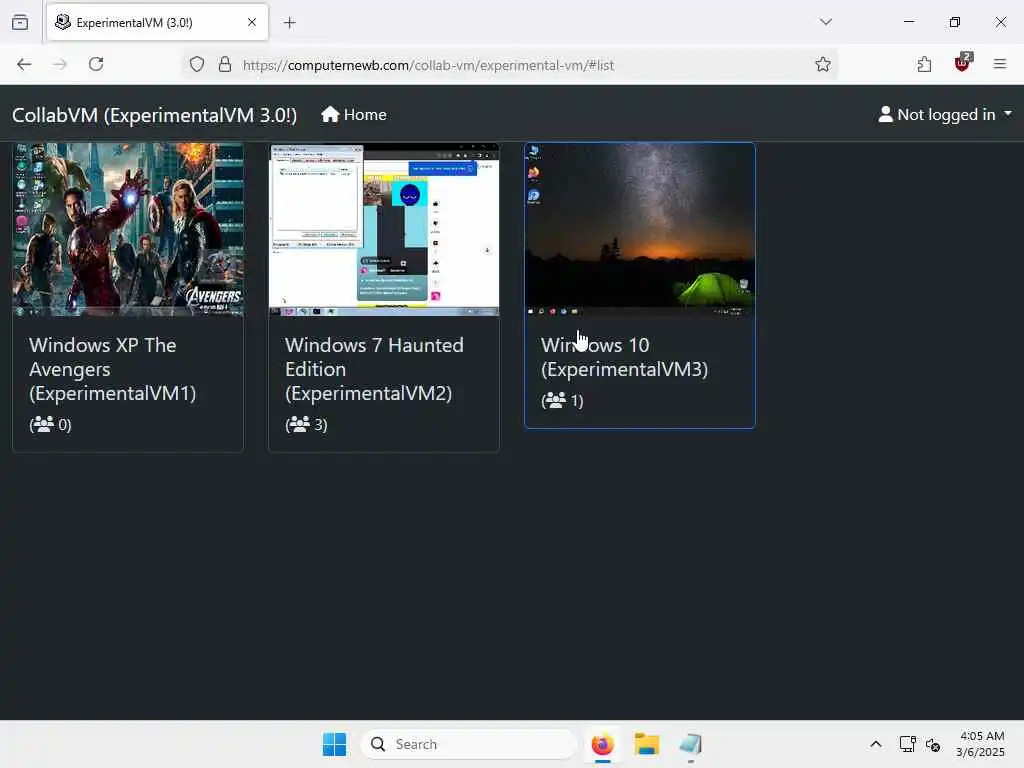Select the ExperimentalVM (3.0!) browser tab

coord(157,22)
